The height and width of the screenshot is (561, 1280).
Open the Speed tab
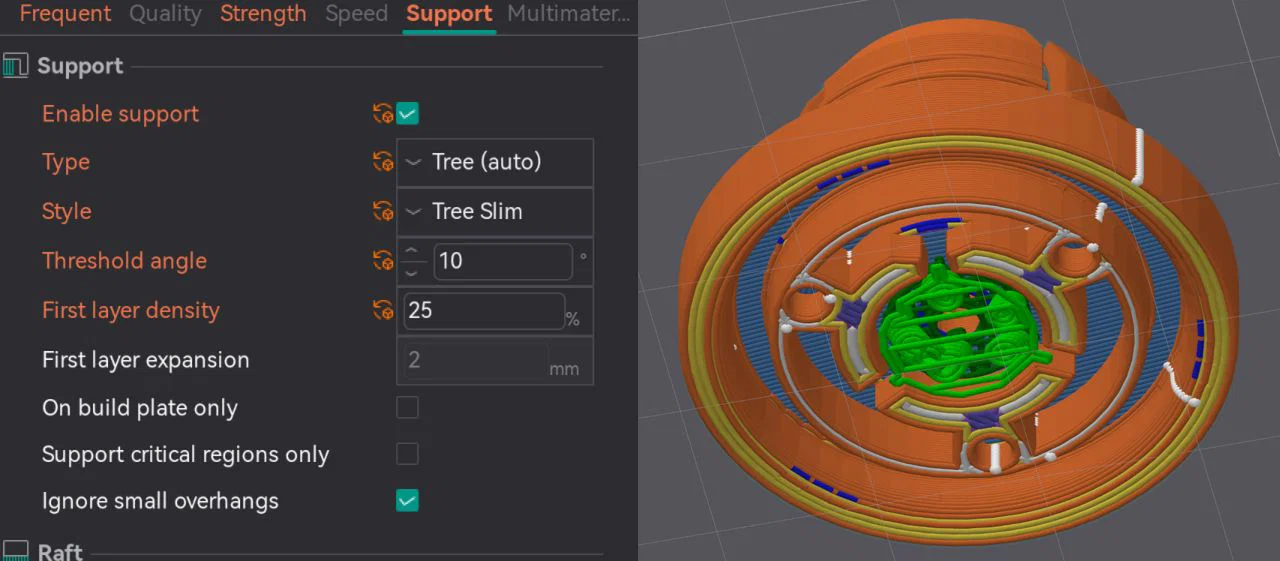(356, 14)
